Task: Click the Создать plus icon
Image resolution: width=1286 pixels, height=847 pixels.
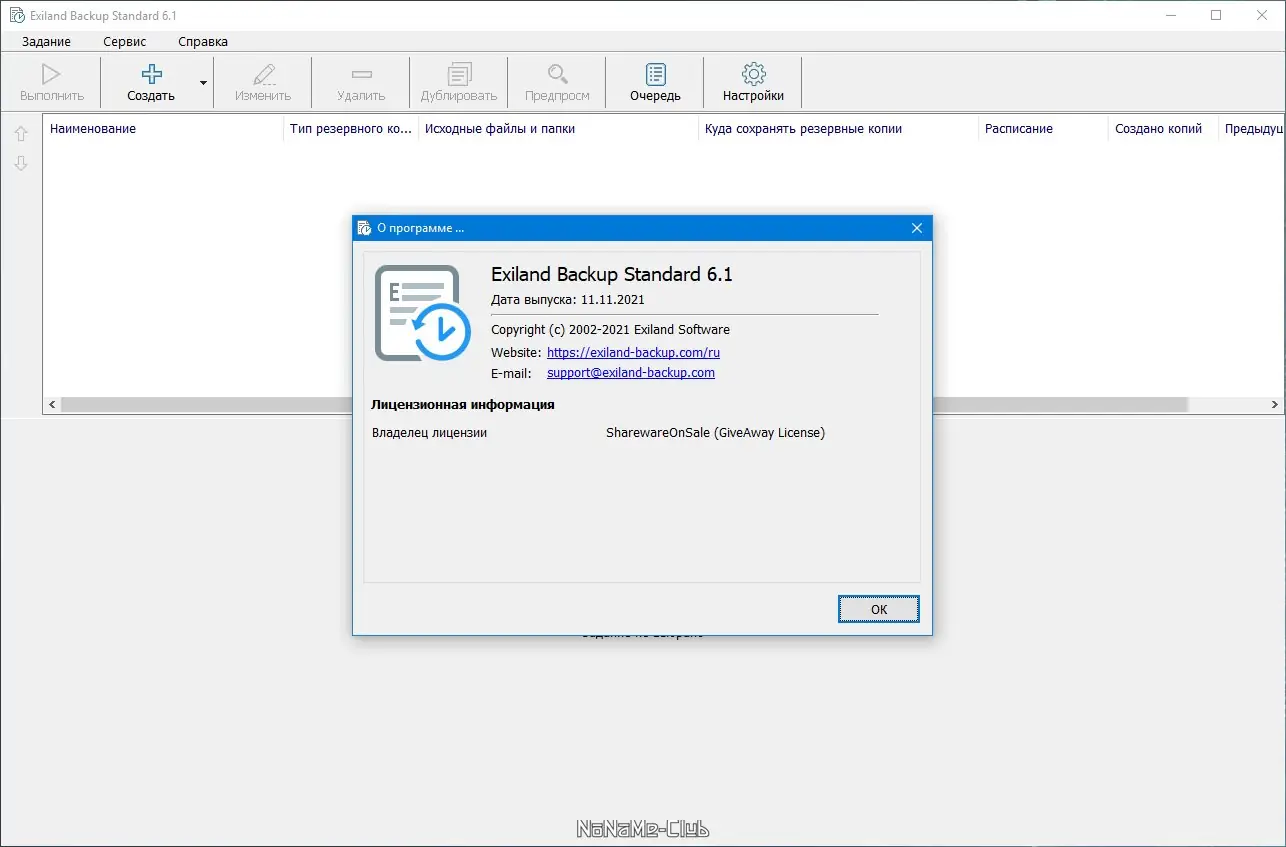Action: pyautogui.click(x=151, y=74)
